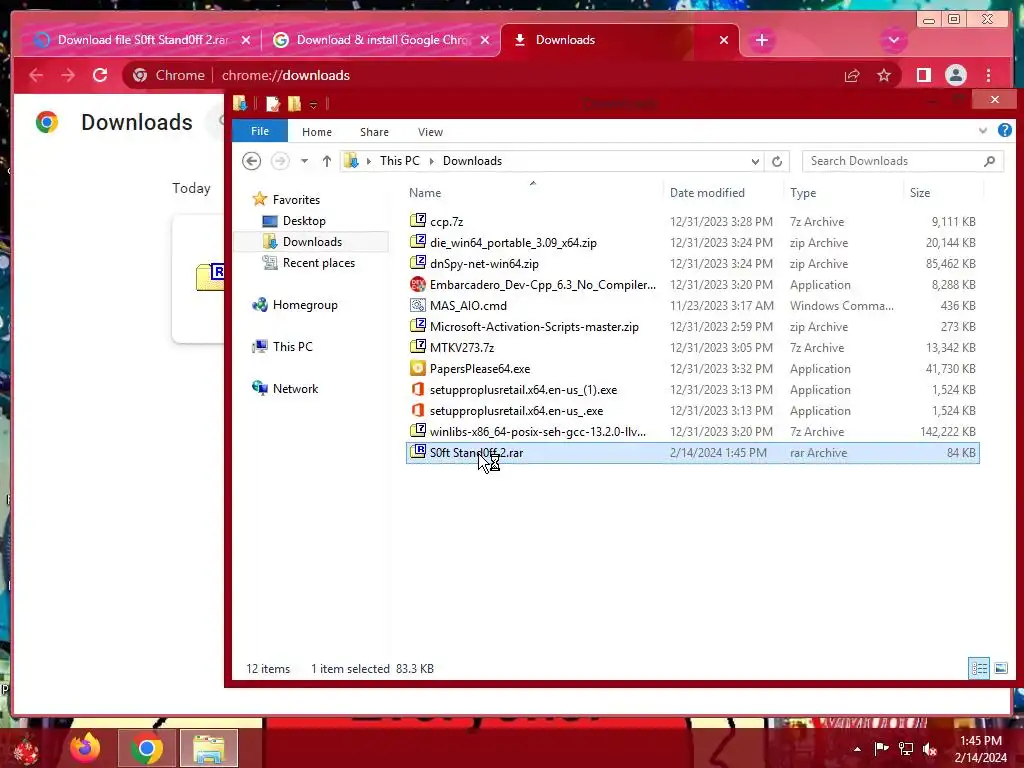Switch to large icons view layout

pos(1000,668)
